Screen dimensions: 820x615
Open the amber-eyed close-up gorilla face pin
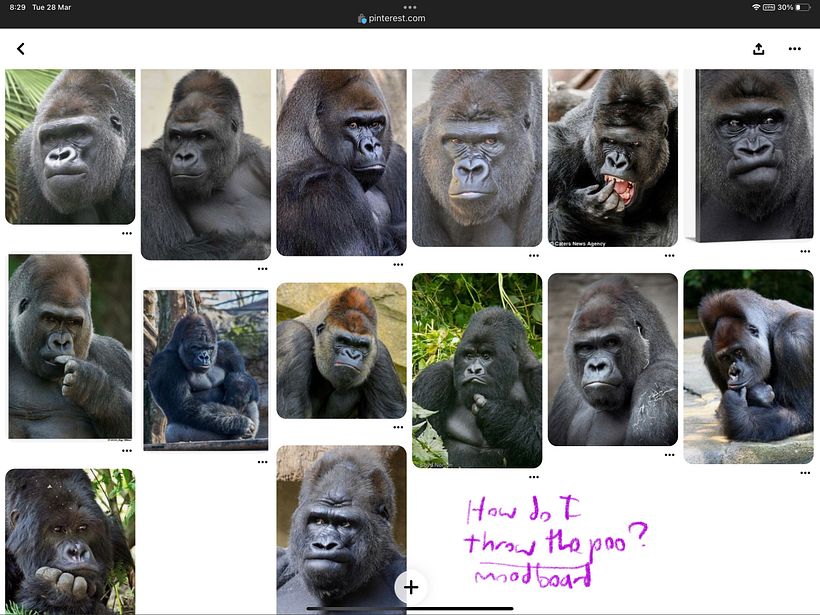pos(477,158)
